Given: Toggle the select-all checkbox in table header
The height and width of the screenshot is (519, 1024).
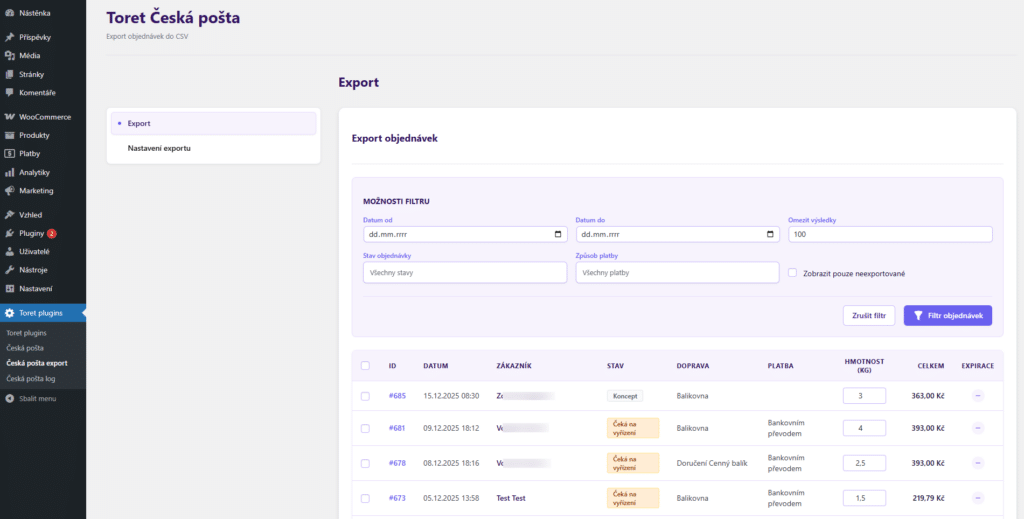Looking at the screenshot, I should click(365, 366).
